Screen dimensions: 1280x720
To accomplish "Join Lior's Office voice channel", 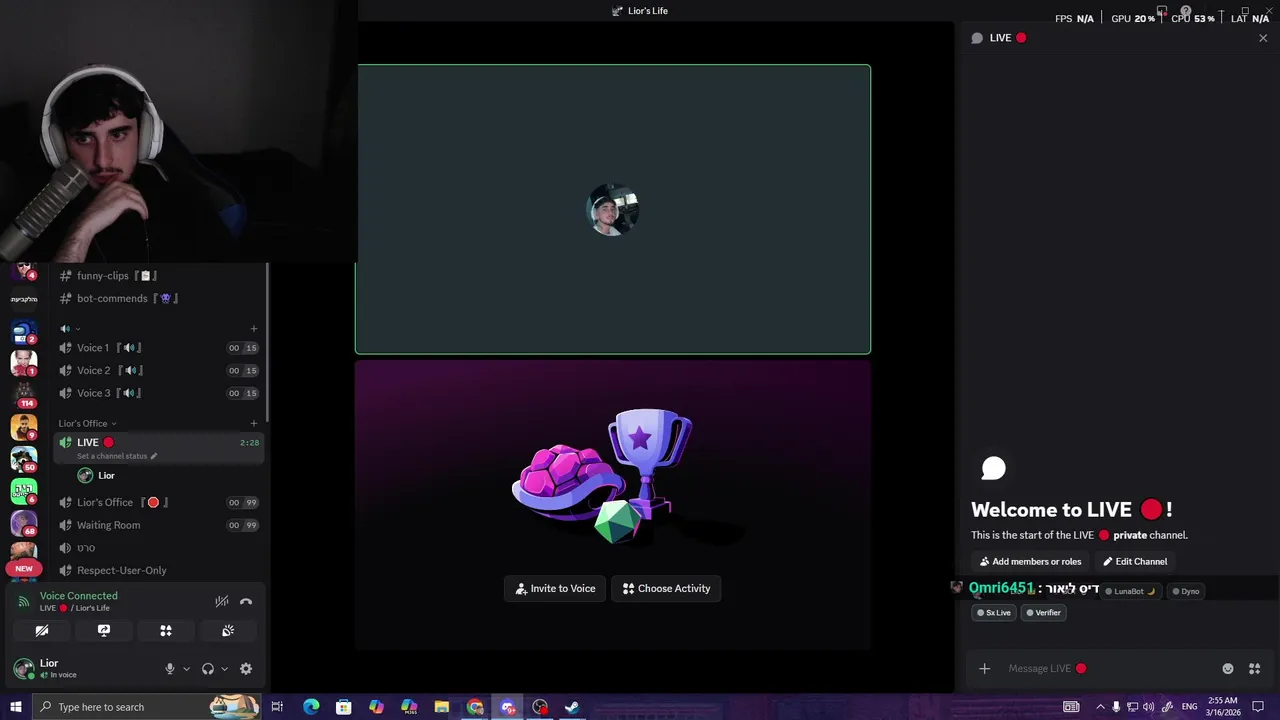I will (160, 502).
